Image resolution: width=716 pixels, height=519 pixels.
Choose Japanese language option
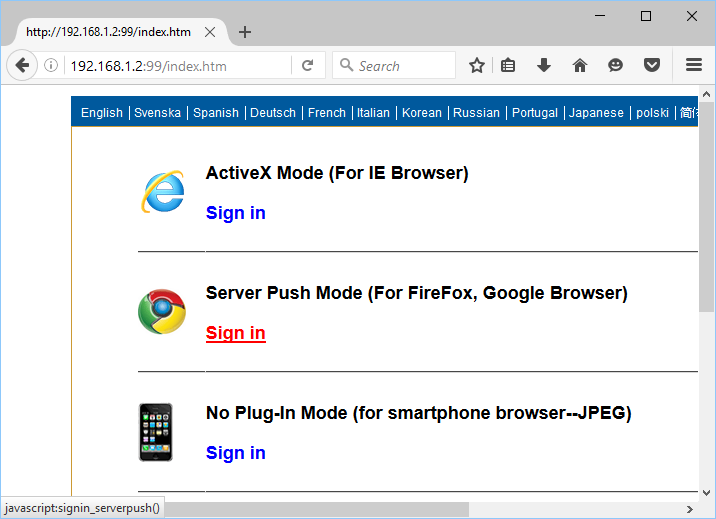tap(596, 113)
